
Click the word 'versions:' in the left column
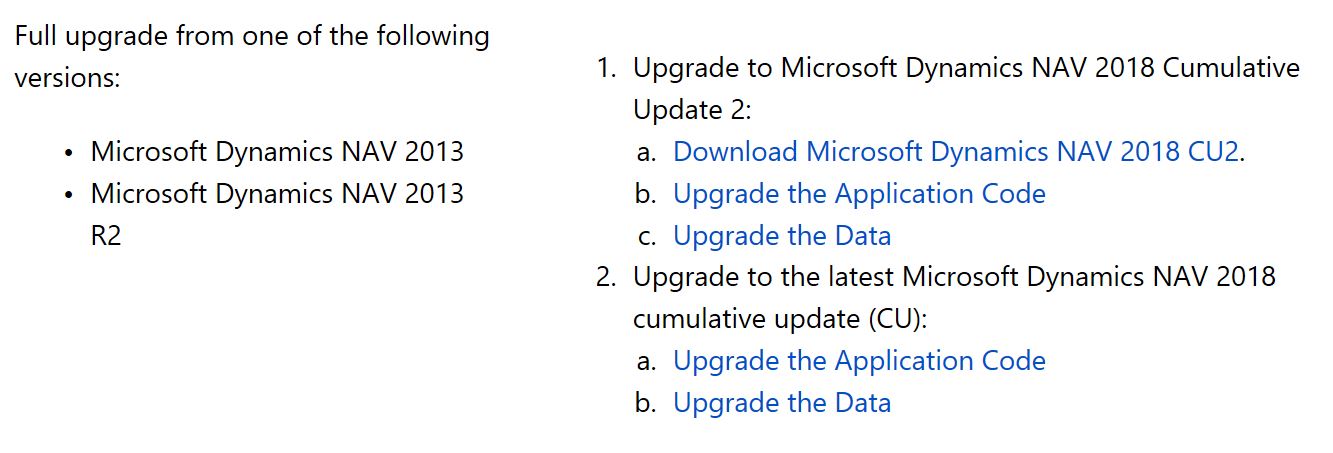(67, 78)
